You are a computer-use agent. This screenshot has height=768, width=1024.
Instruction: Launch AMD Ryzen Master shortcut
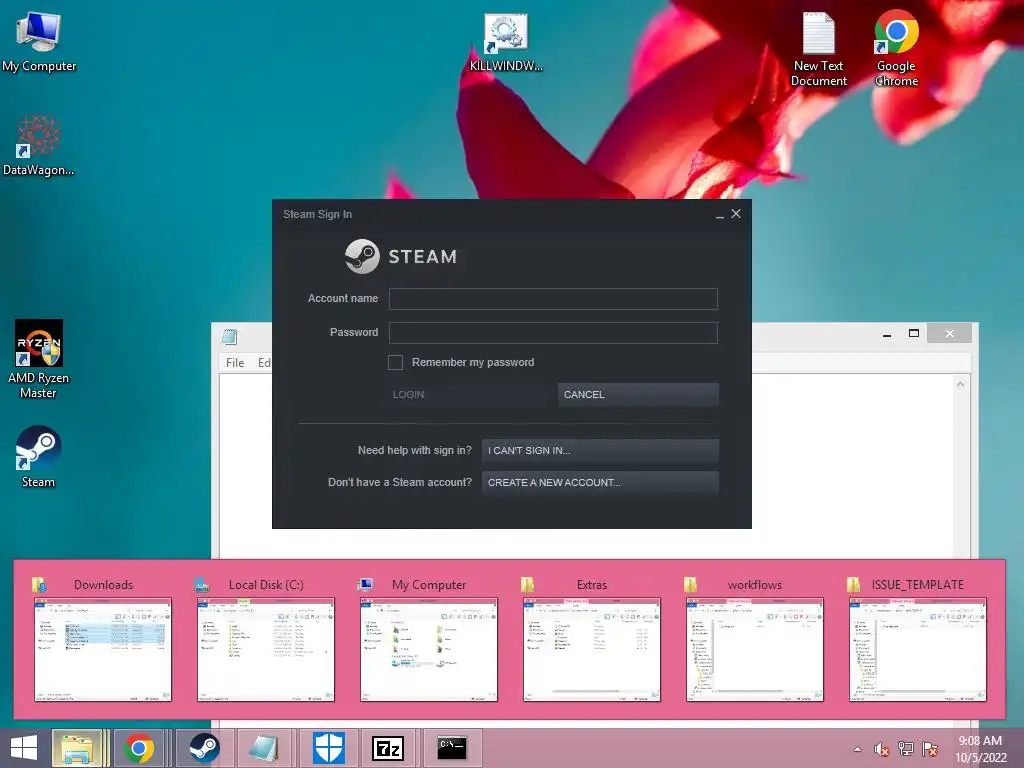tap(39, 359)
